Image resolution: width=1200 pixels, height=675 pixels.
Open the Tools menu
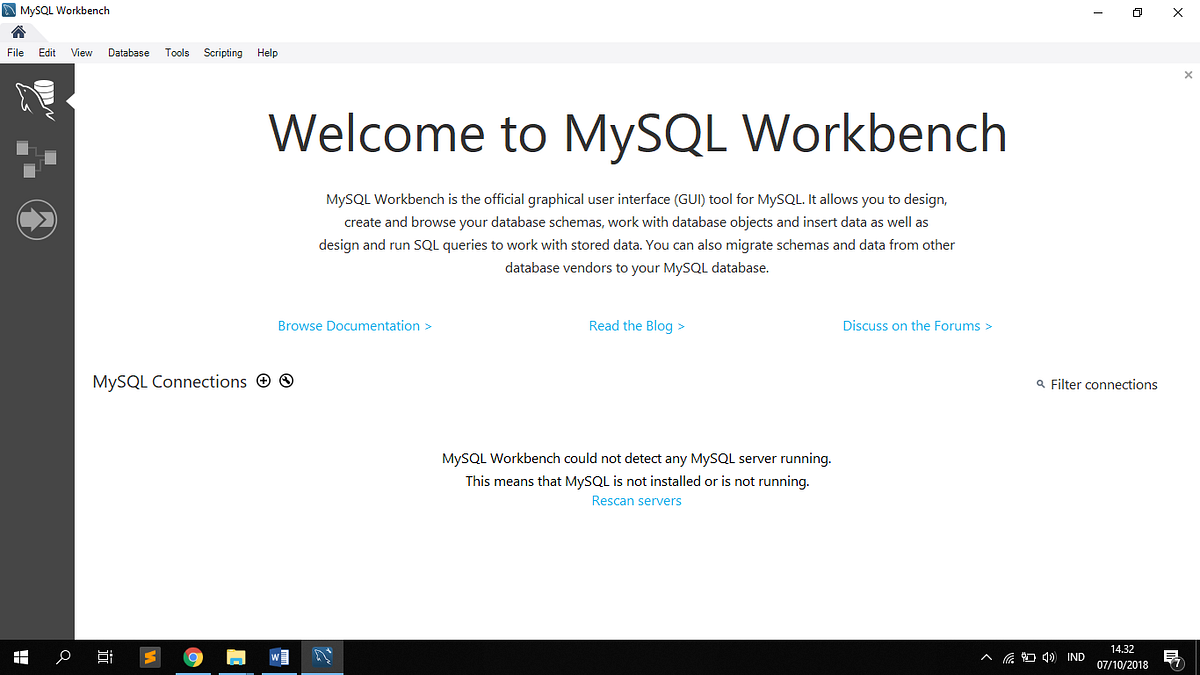(x=177, y=52)
